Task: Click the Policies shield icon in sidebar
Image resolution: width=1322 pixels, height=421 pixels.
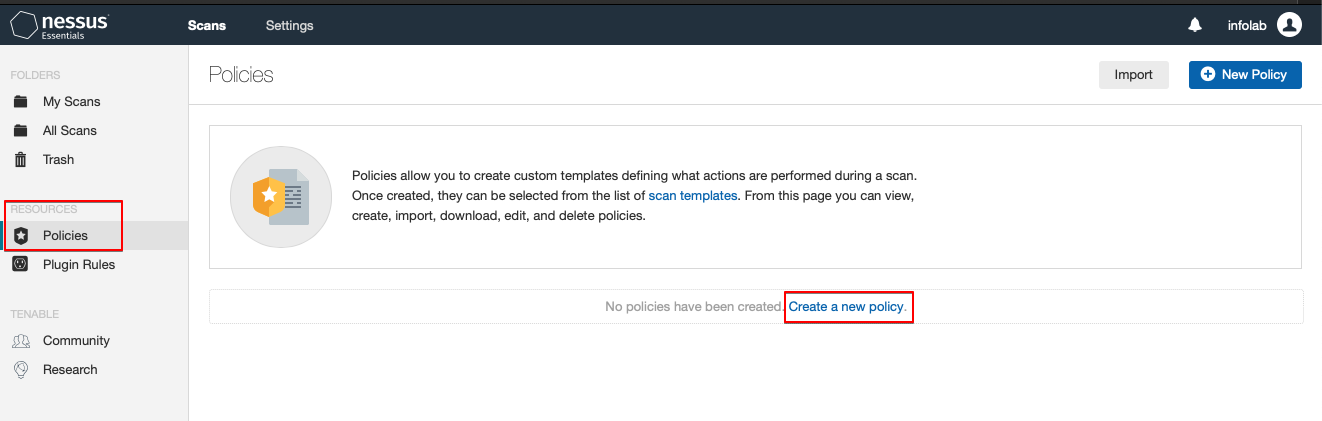Action: tap(20, 236)
